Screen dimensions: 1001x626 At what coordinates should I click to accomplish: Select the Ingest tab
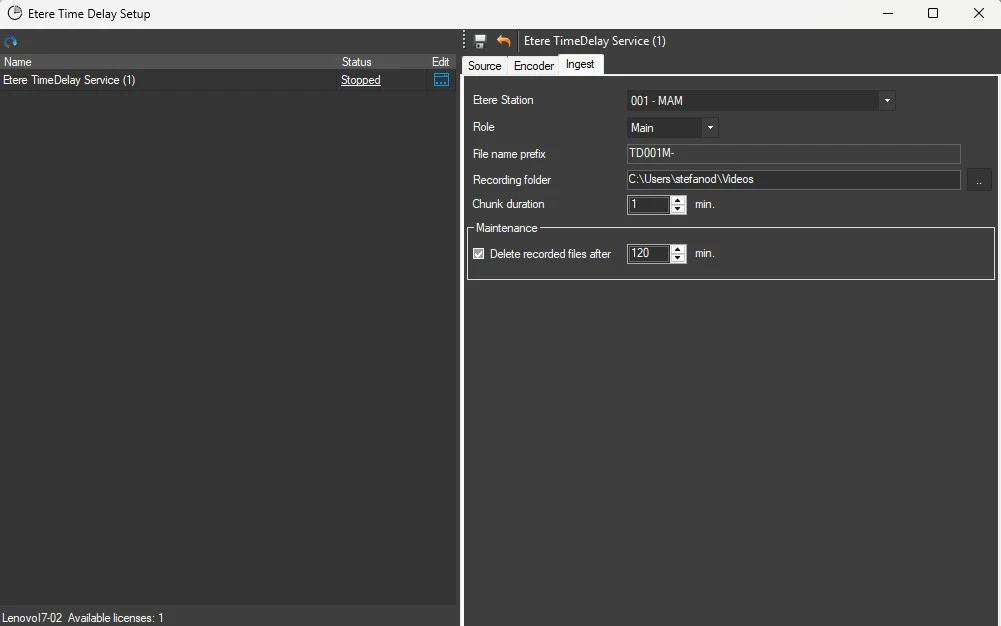click(x=580, y=64)
